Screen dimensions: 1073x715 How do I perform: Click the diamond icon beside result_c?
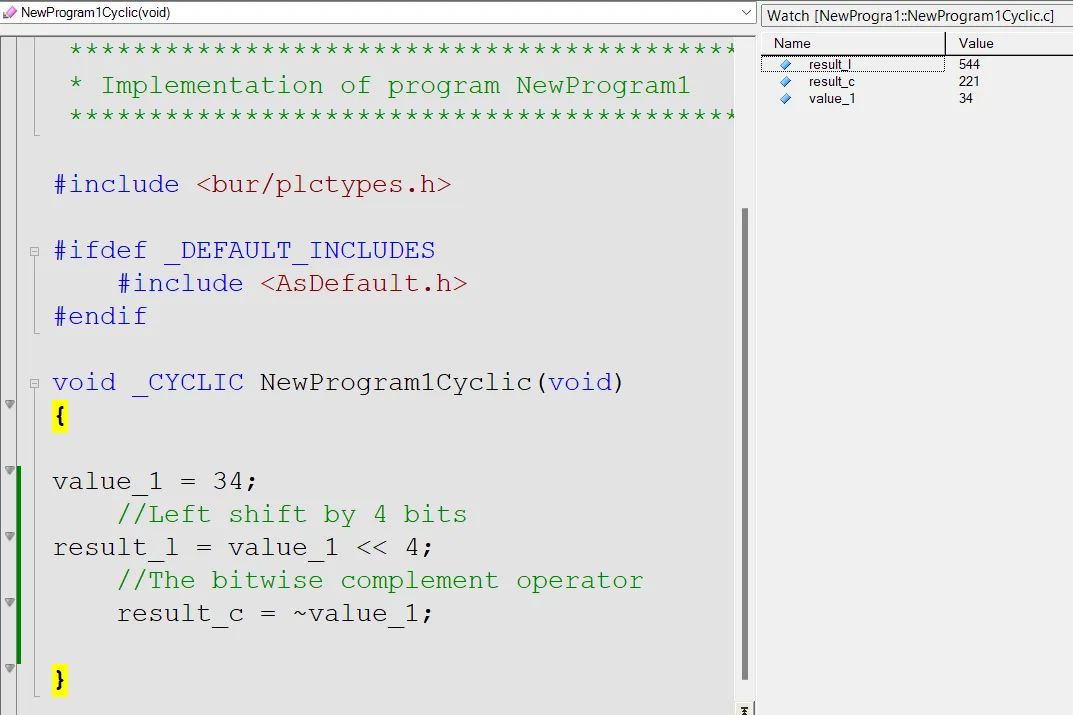point(786,81)
